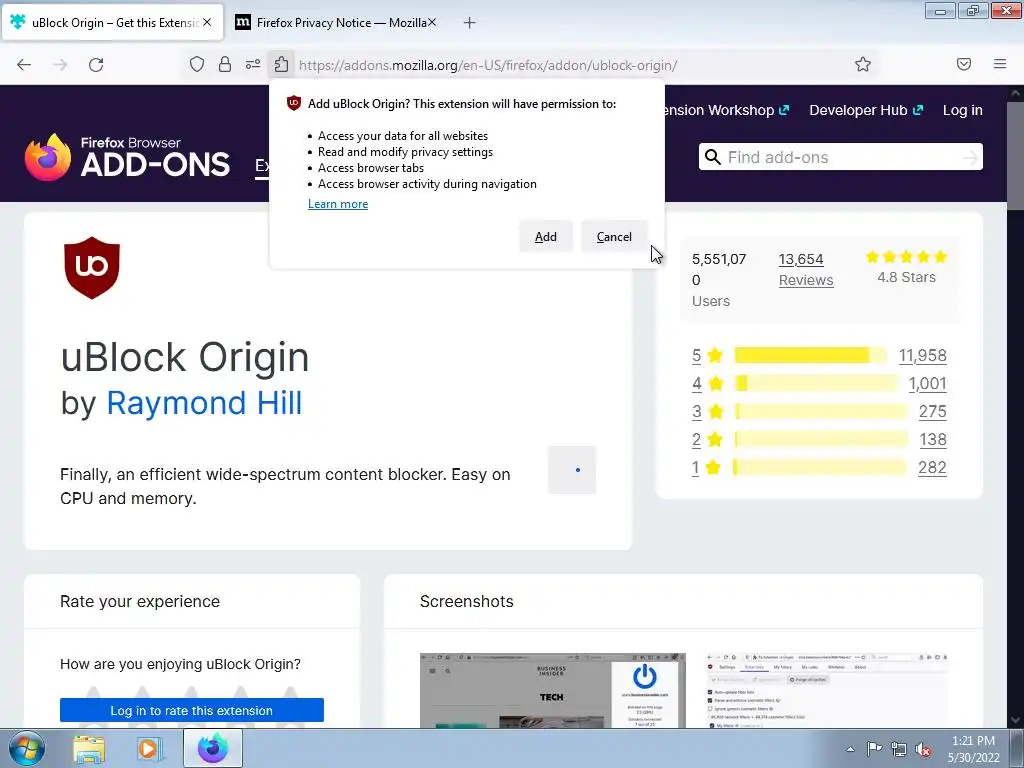Click the forward navigation arrow
The image size is (1024, 768).
[x=60, y=65]
